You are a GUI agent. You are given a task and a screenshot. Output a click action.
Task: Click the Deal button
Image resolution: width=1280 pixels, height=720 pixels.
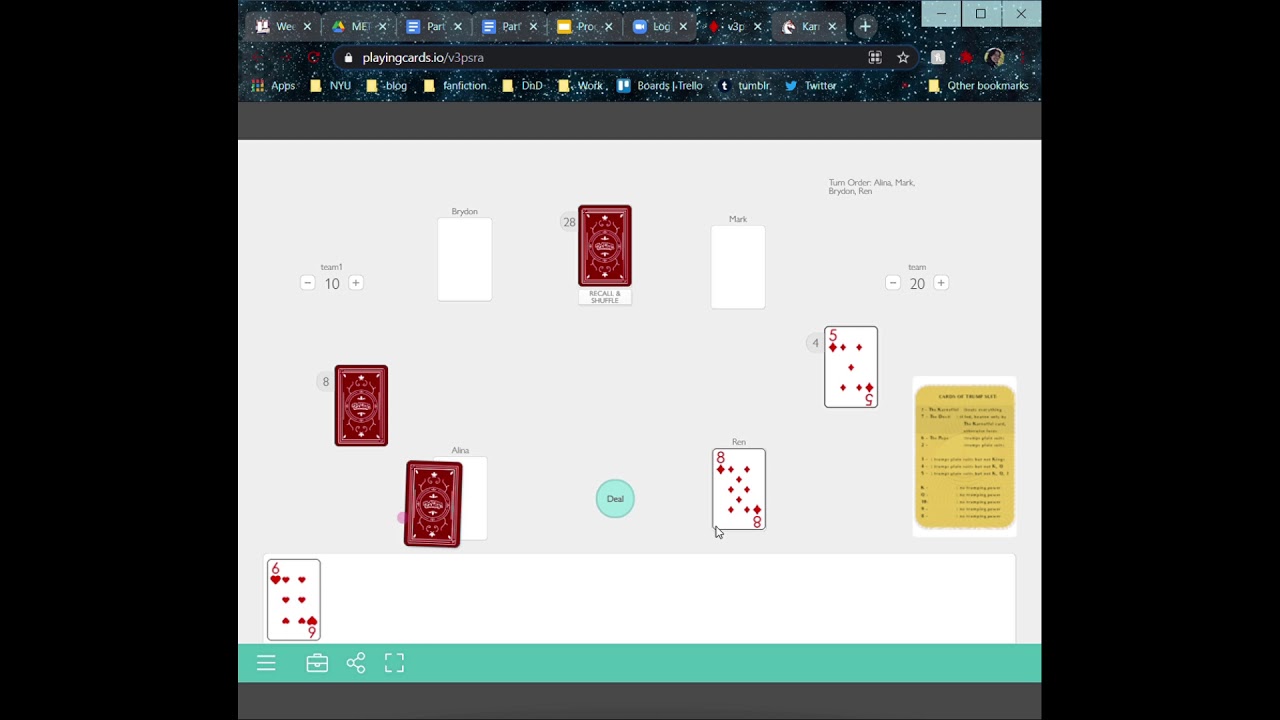[x=615, y=499]
